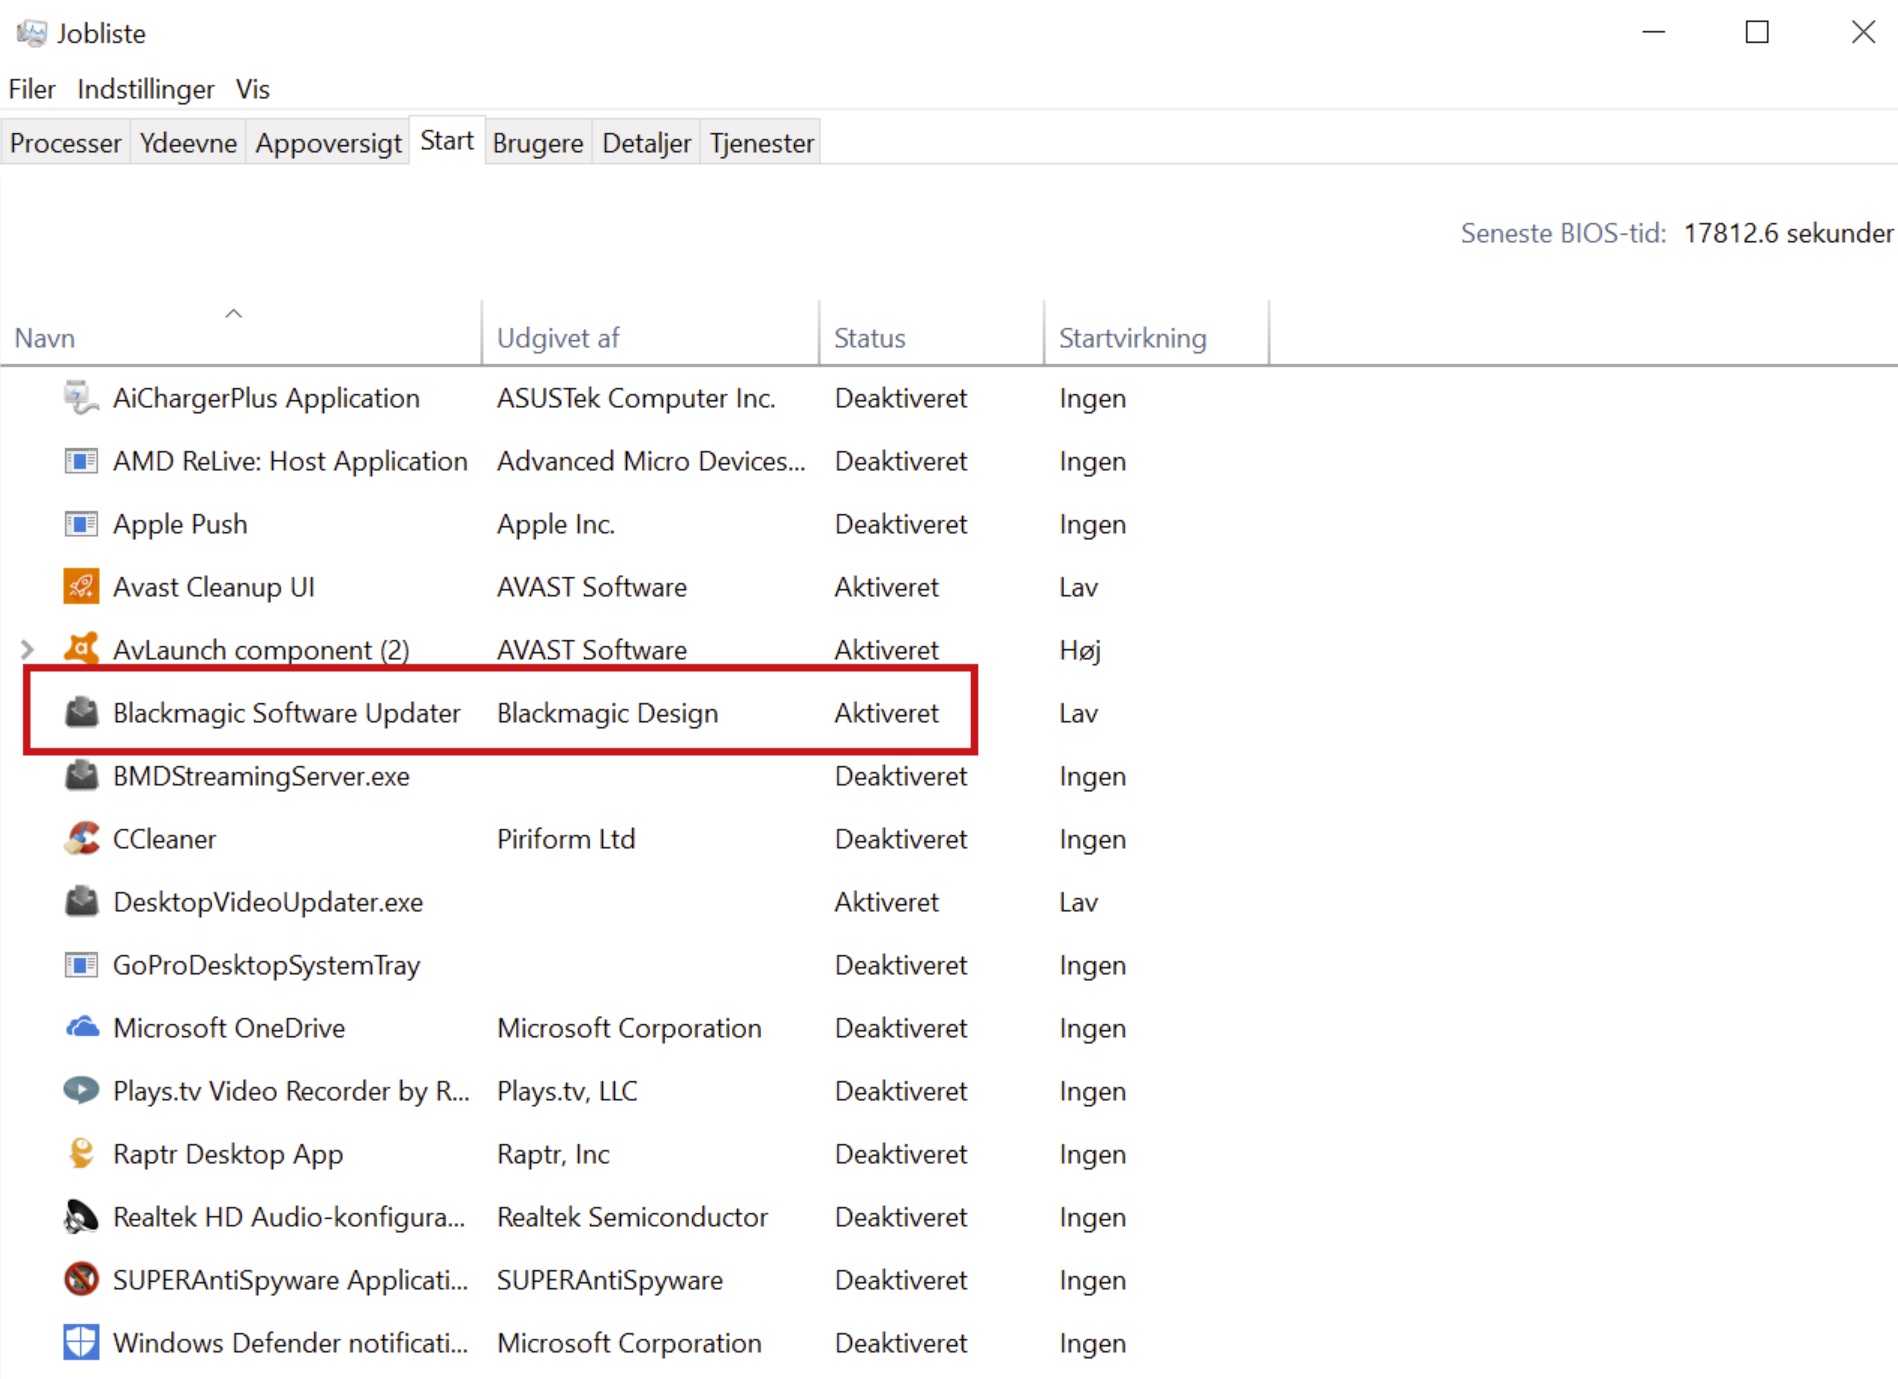Click the Microsoft OneDrive cloud icon
The image size is (1898, 1379).
coord(81,1028)
